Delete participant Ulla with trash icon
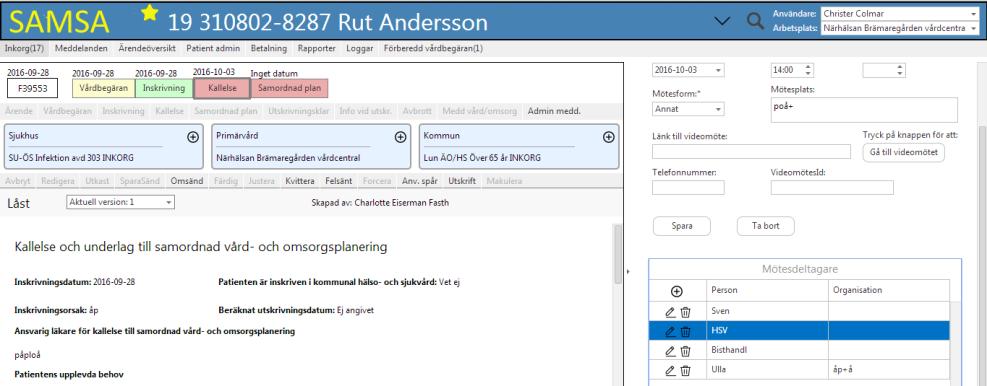Image resolution: width=987 pixels, height=386 pixels. (685, 370)
